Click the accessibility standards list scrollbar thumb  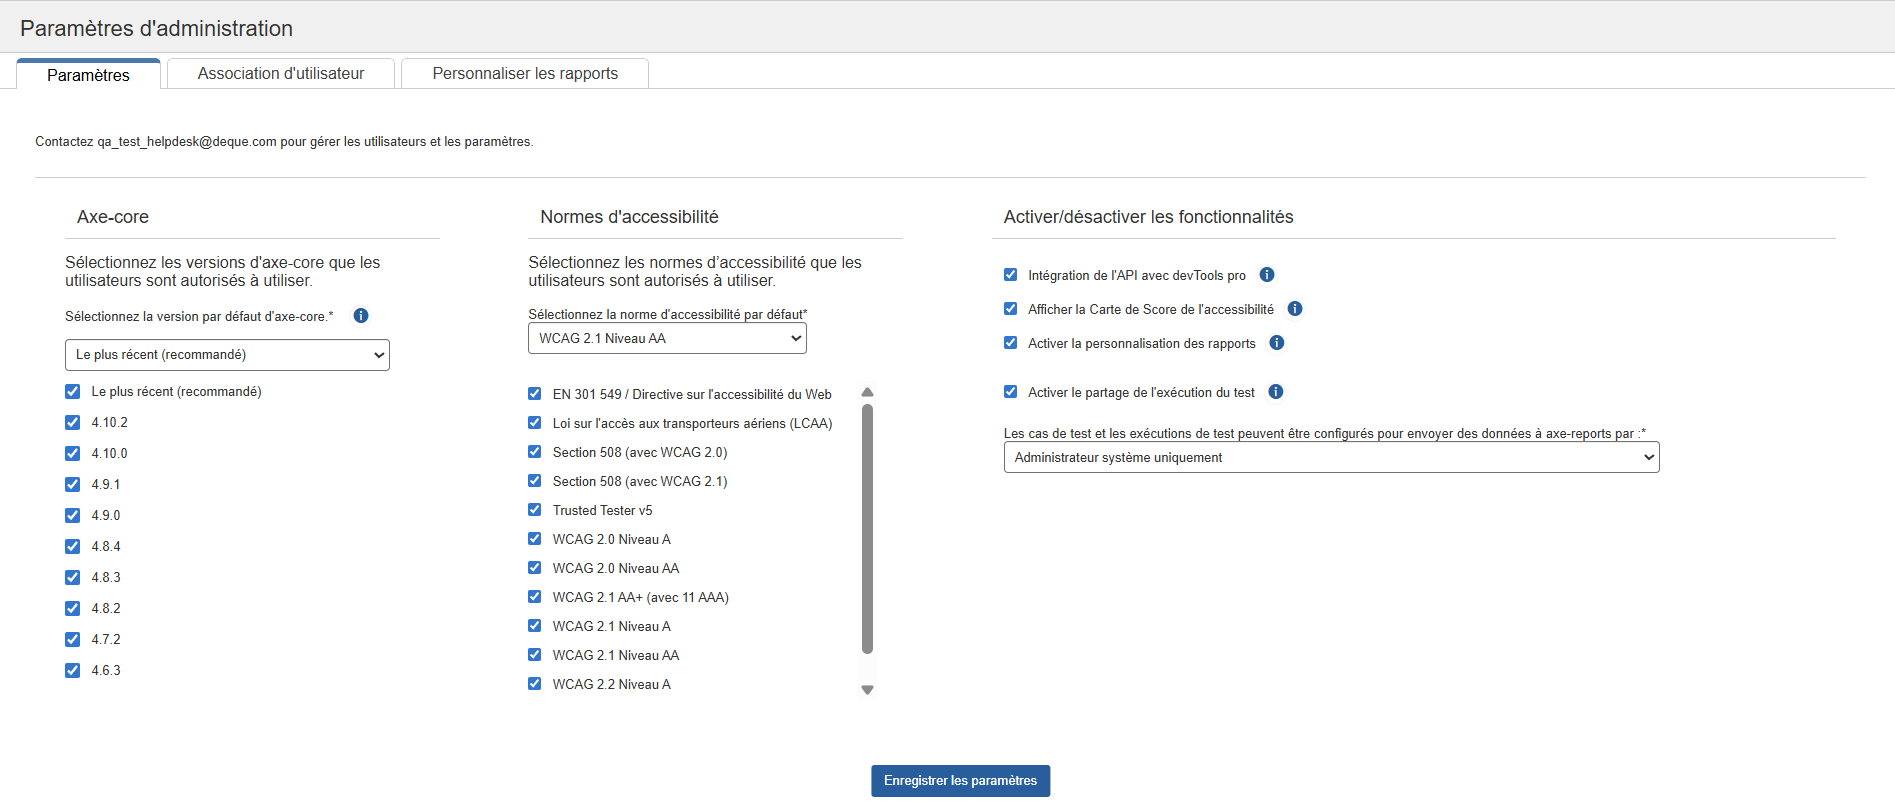pos(867,528)
